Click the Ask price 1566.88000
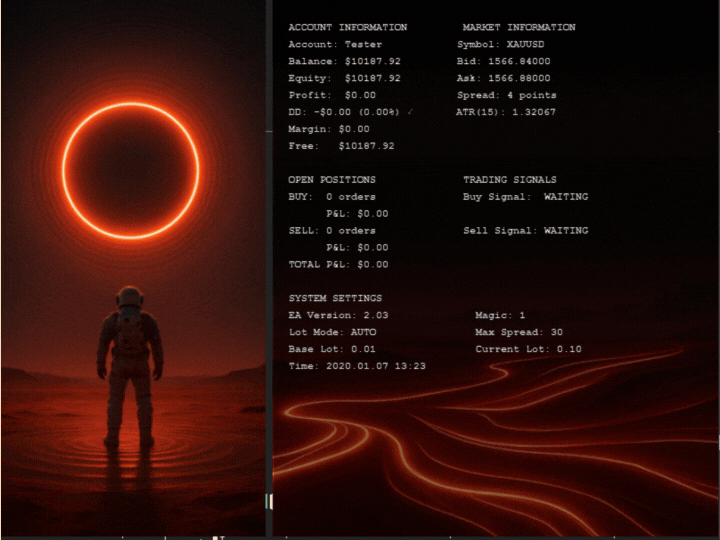 click(518, 78)
